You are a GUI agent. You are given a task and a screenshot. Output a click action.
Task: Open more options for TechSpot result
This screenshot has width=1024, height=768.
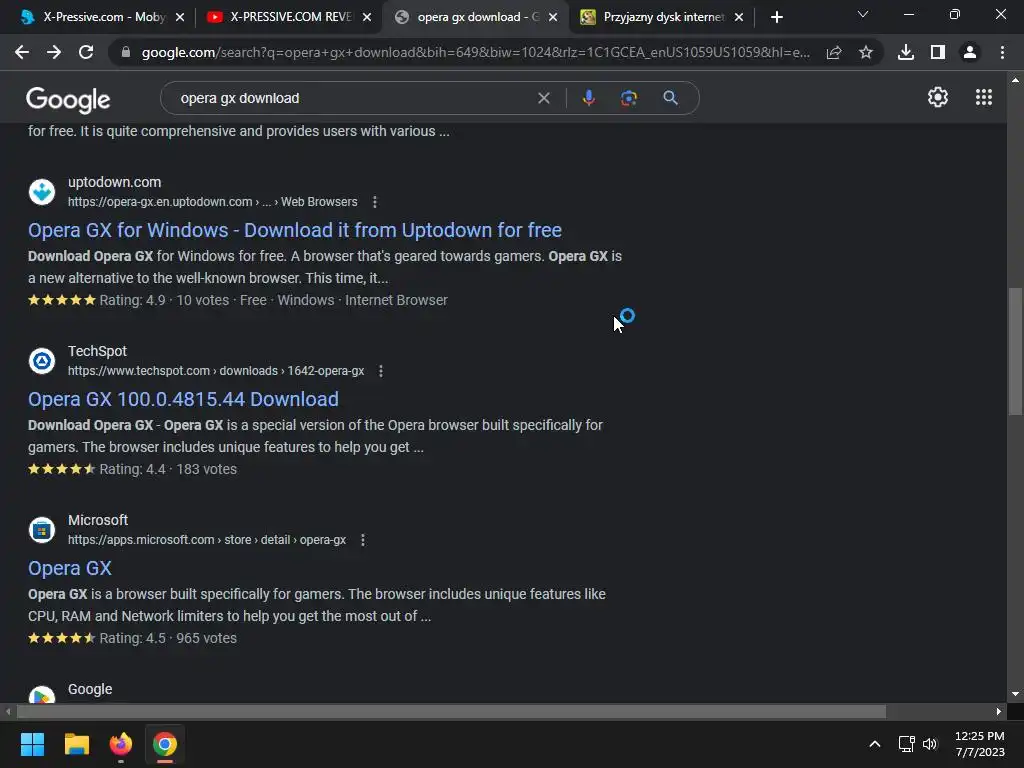[x=381, y=371]
